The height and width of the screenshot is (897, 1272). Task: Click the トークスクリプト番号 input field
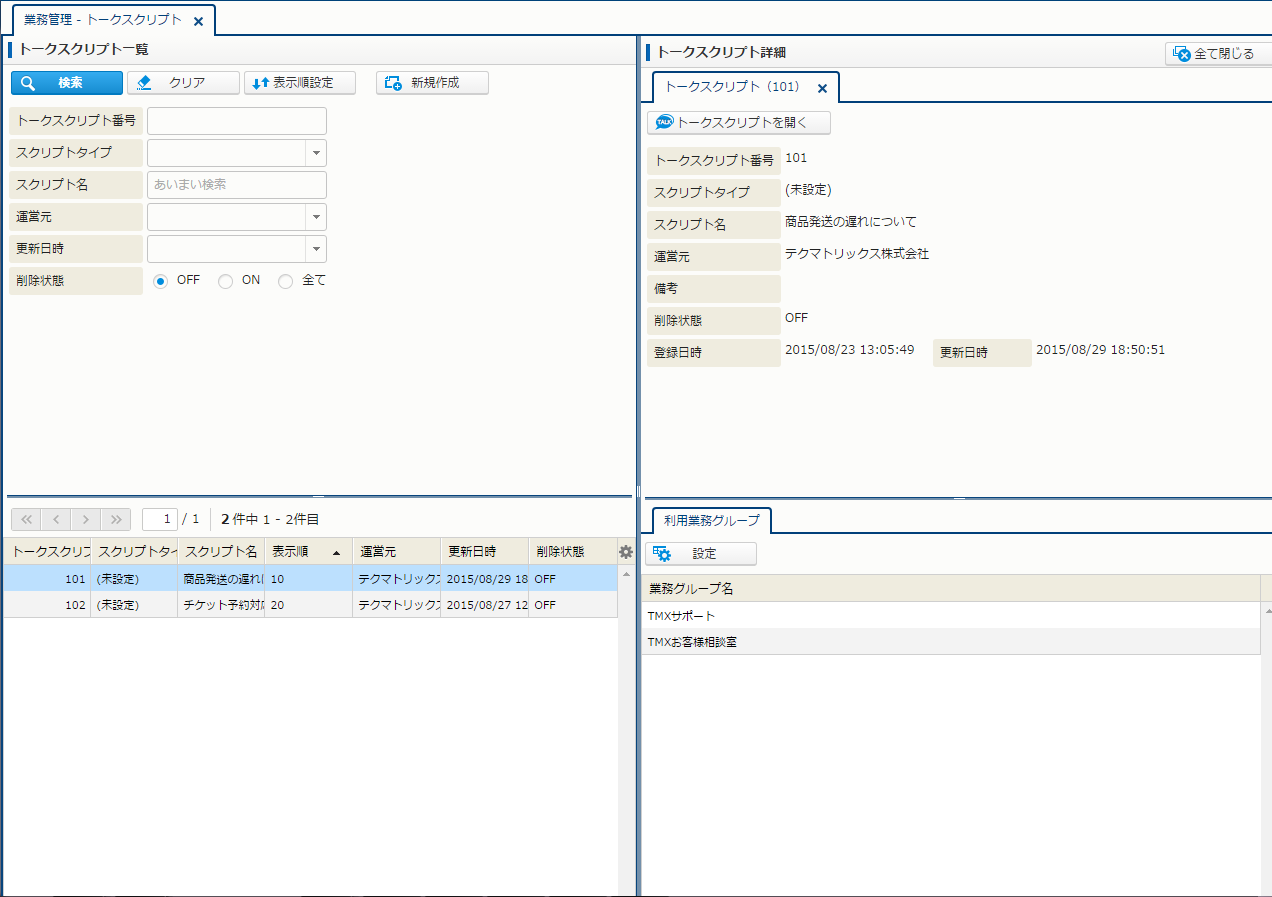click(237, 121)
